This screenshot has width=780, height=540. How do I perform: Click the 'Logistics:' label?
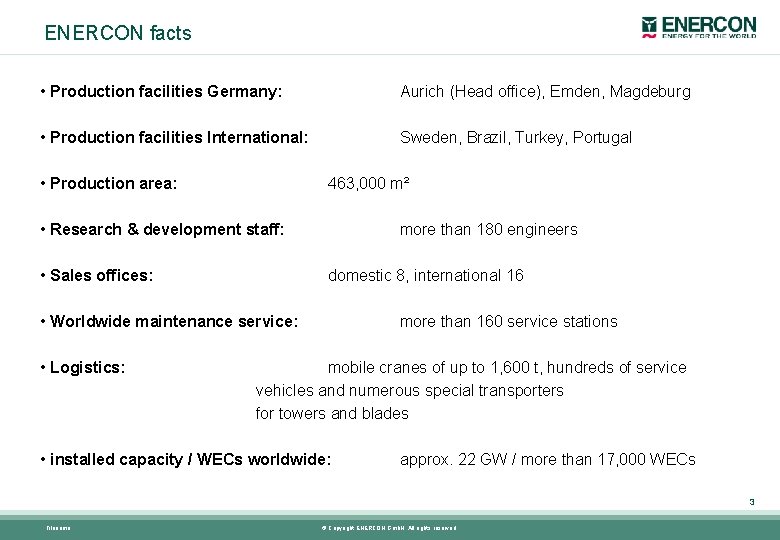[88, 367]
